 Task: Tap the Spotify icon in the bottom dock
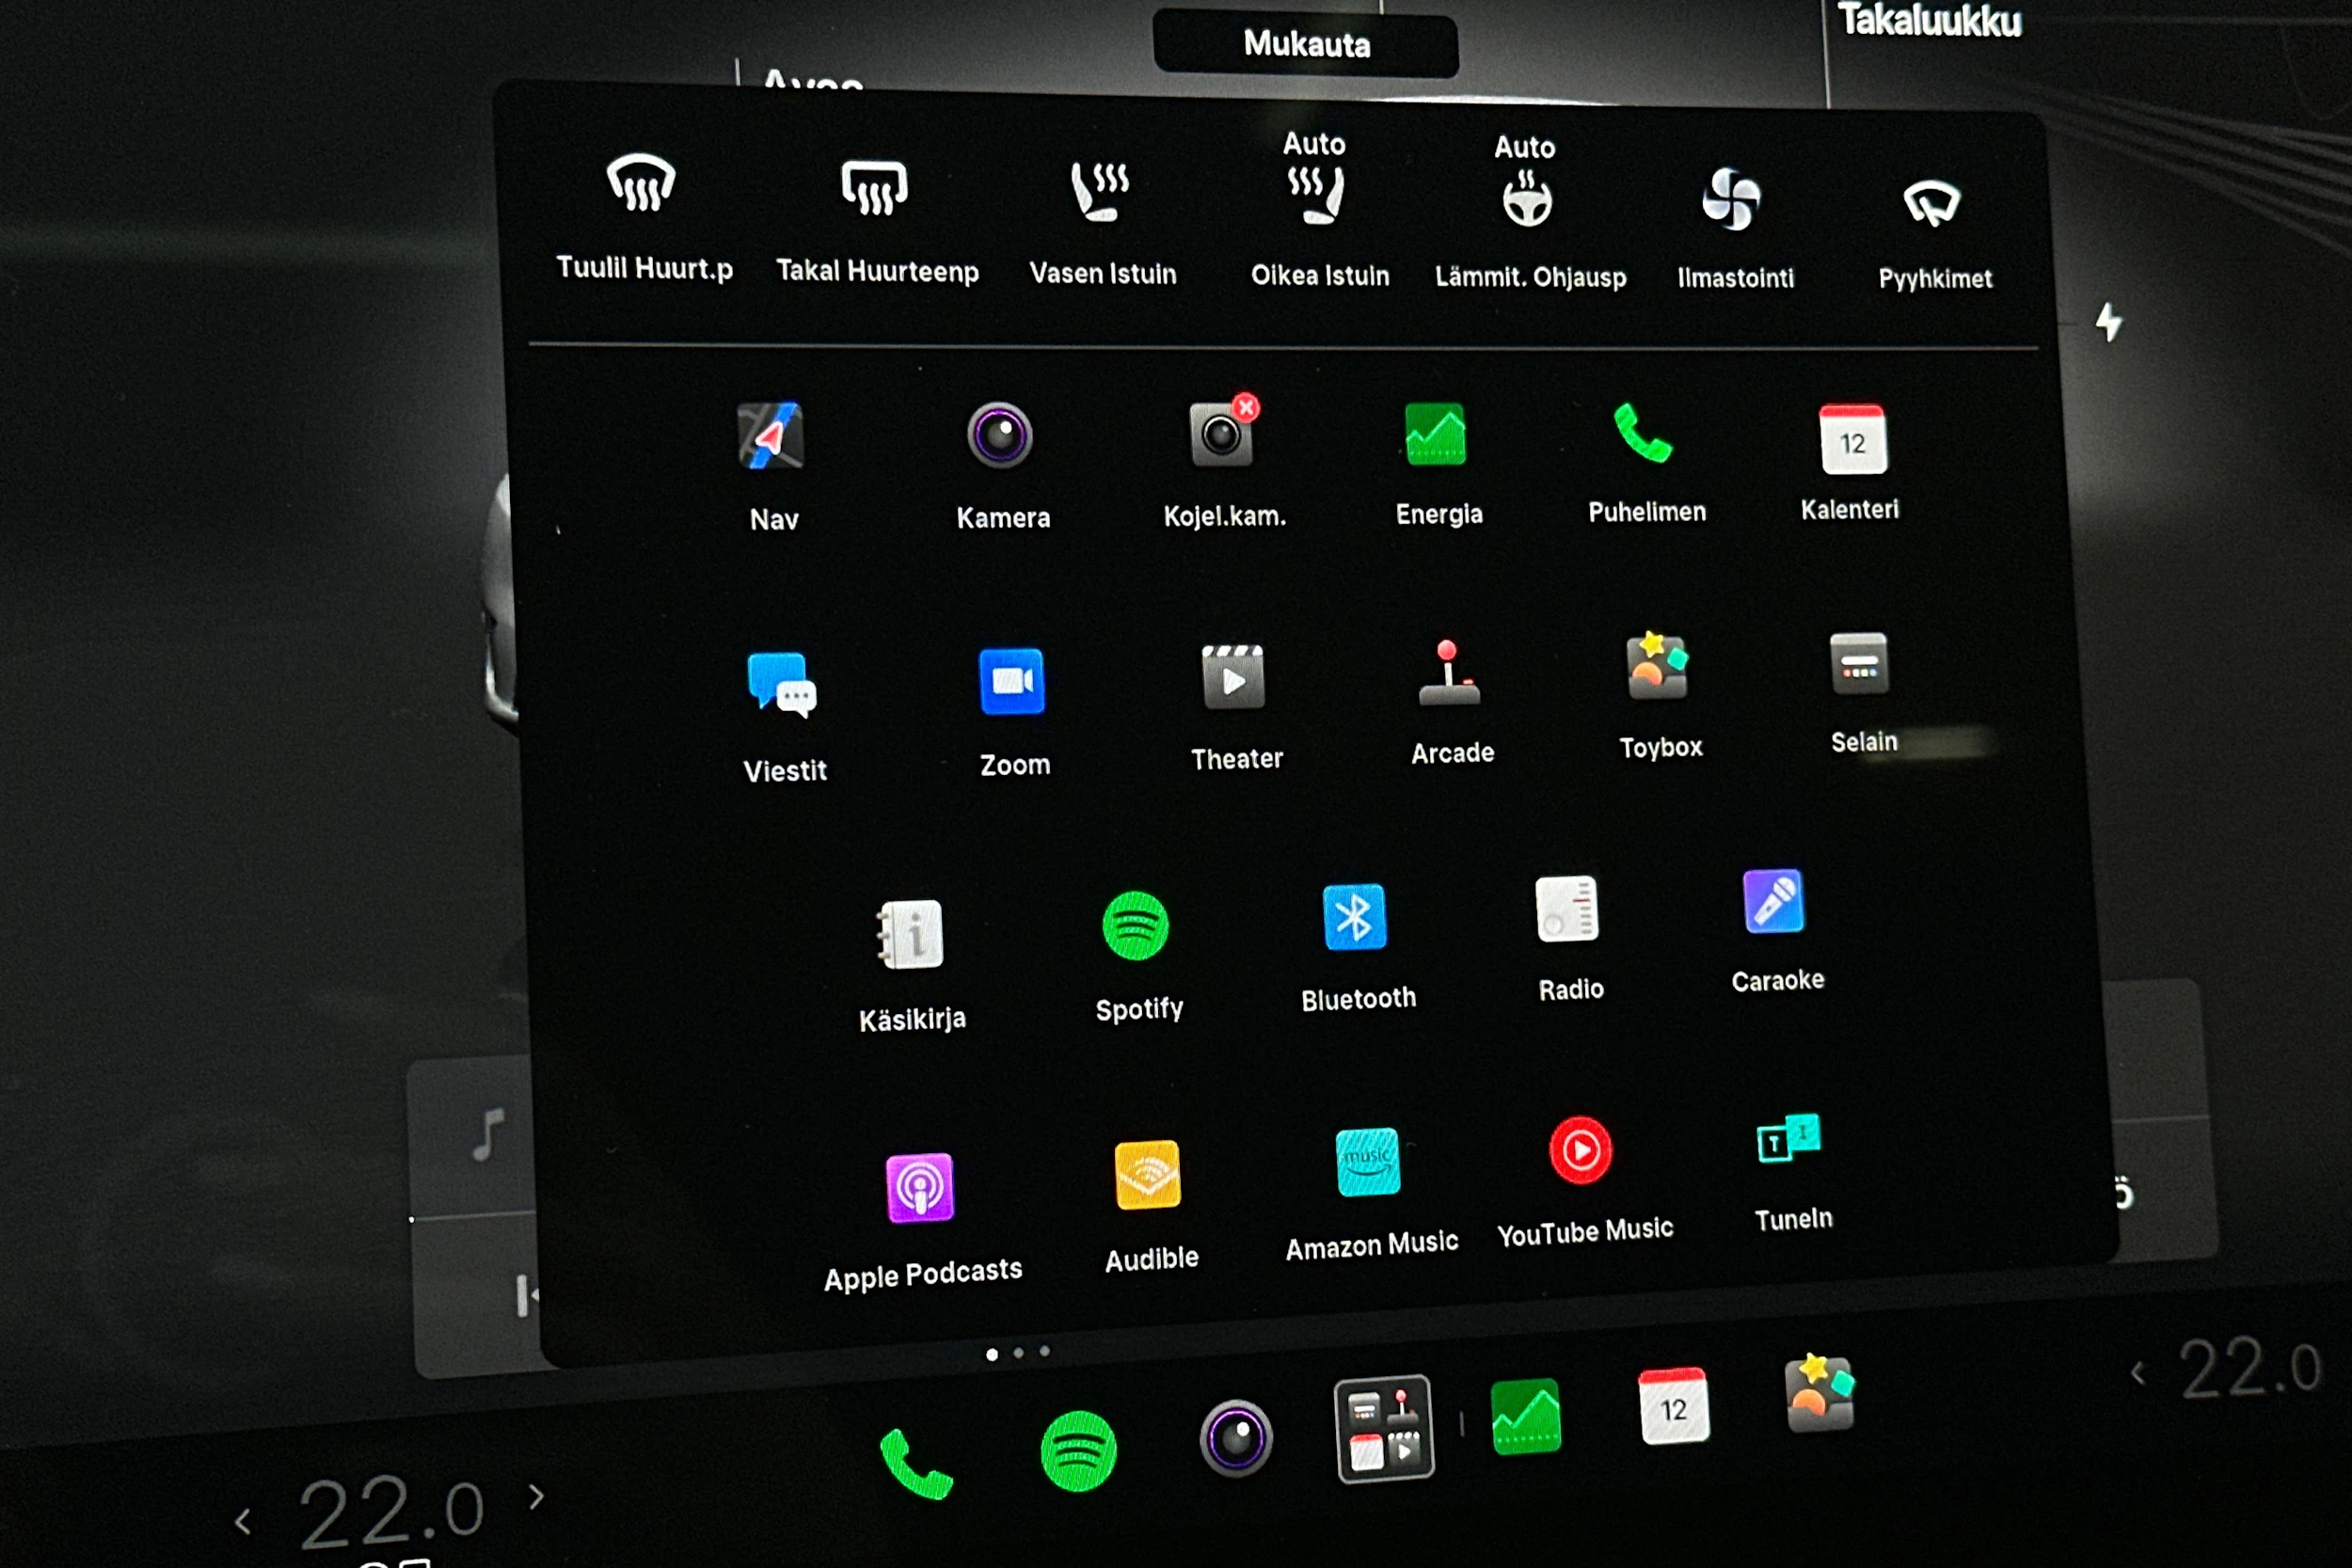1078,1451
